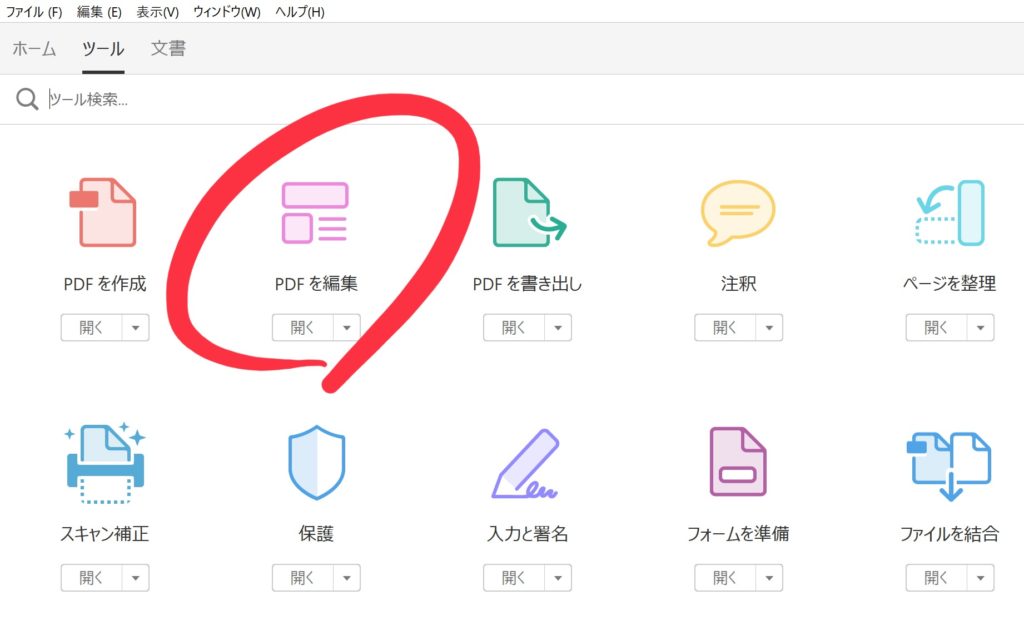Open the ヘルプ(H) menu

[300, 12]
